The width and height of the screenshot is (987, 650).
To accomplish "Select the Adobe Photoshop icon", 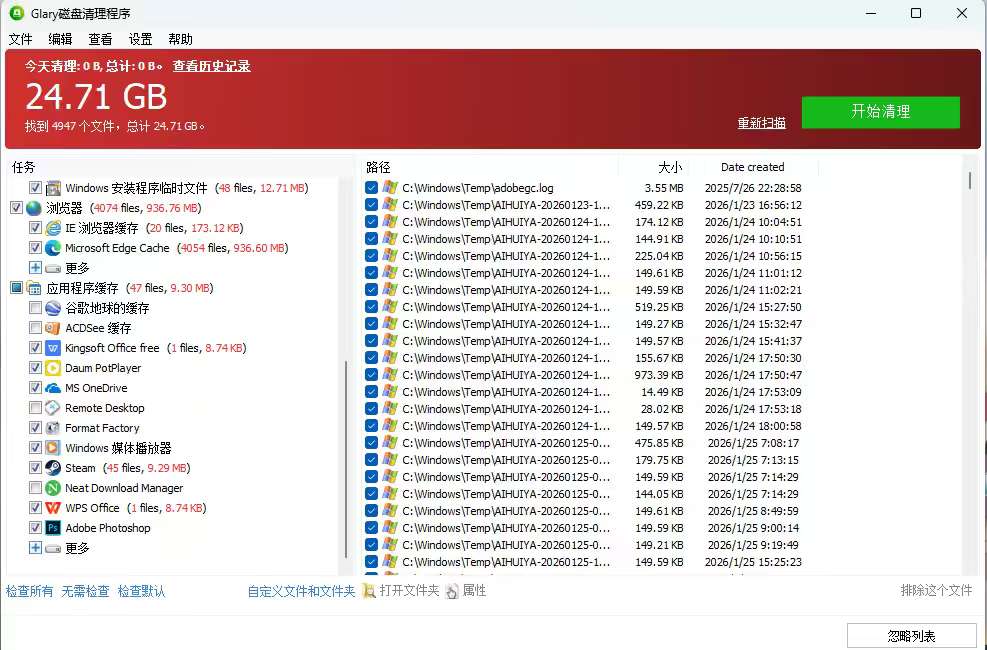I will [52, 528].
